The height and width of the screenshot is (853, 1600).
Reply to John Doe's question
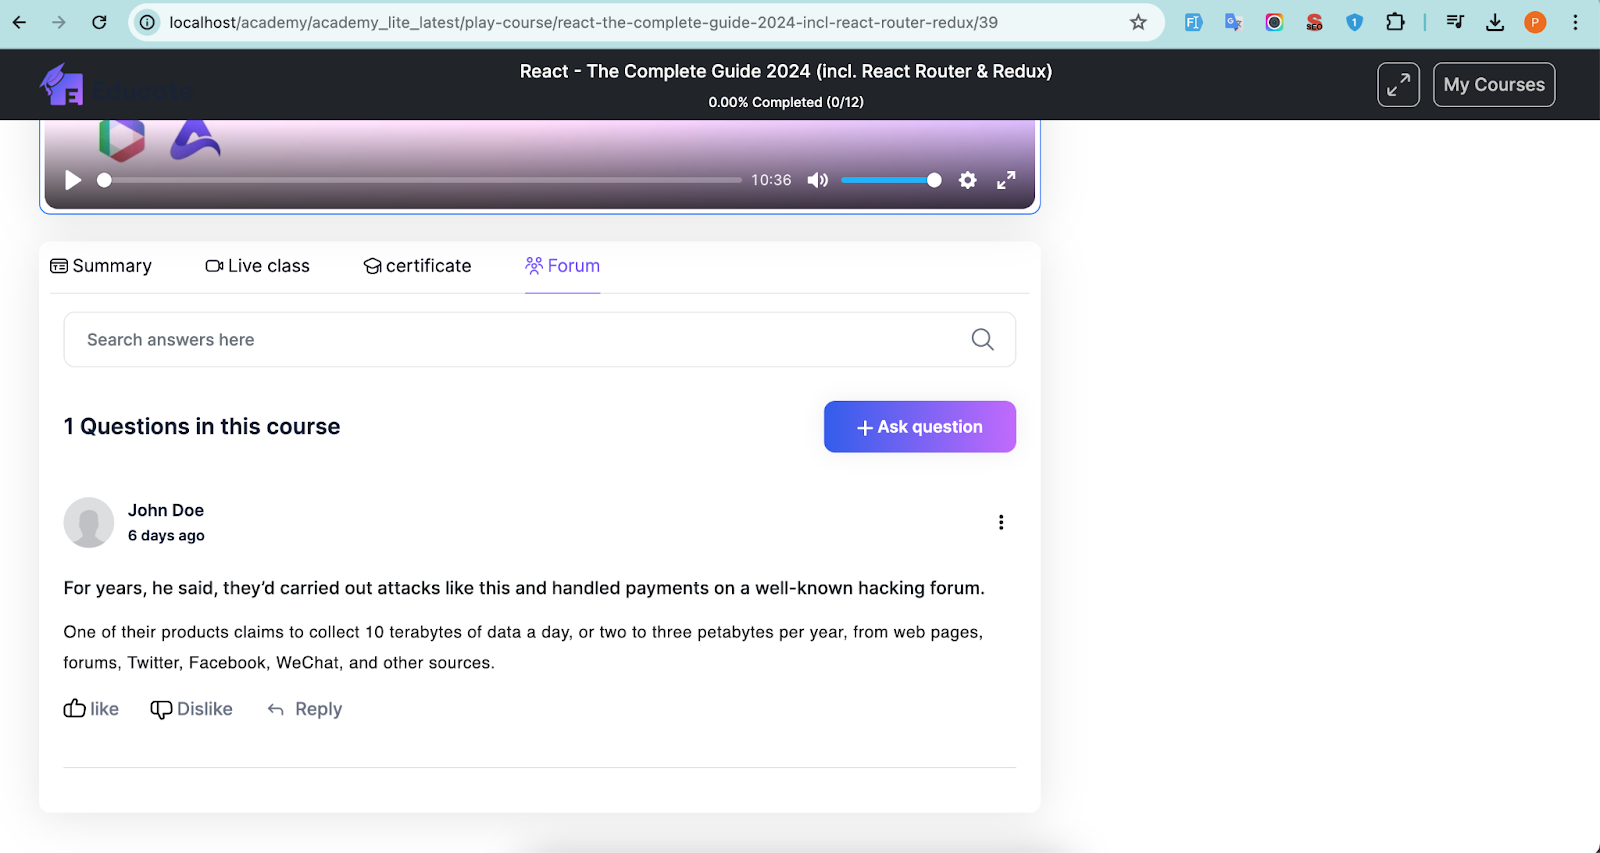point(305,709)
